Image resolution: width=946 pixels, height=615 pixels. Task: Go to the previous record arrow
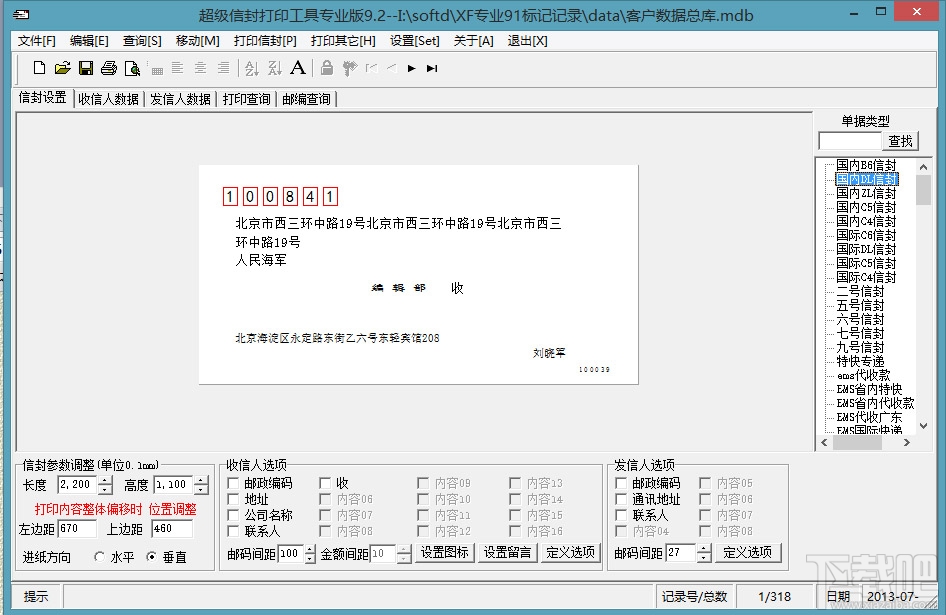[392, 68]
